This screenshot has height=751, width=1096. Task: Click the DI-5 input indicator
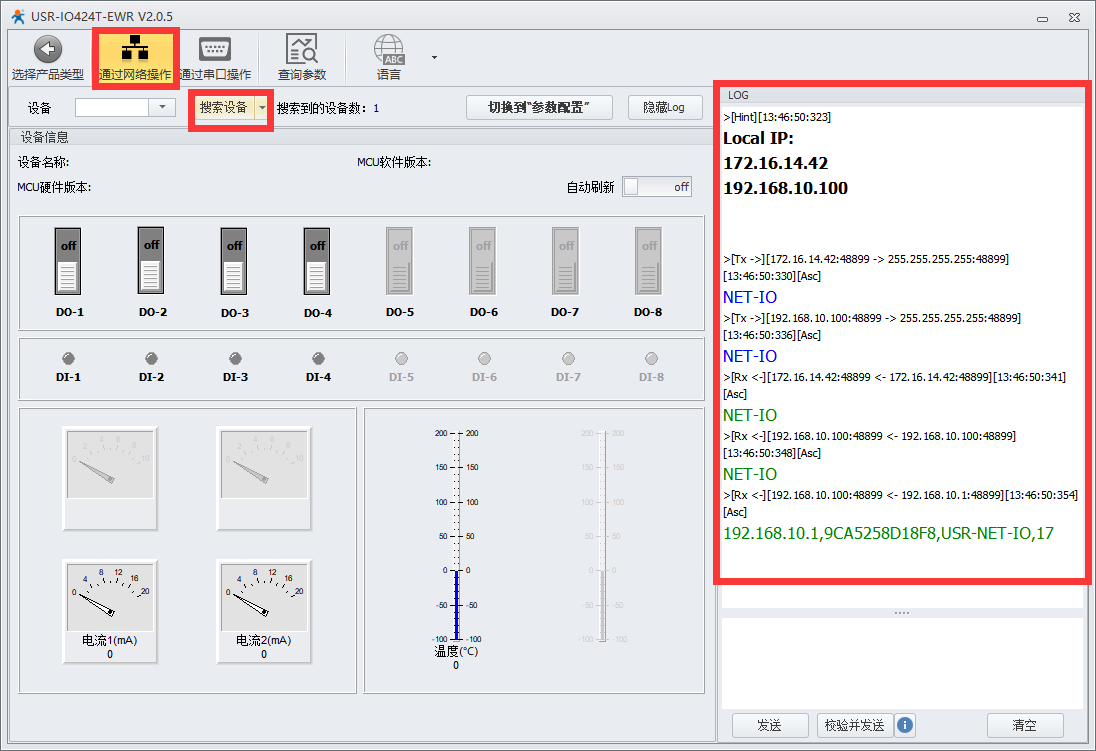tap(401, 359)
